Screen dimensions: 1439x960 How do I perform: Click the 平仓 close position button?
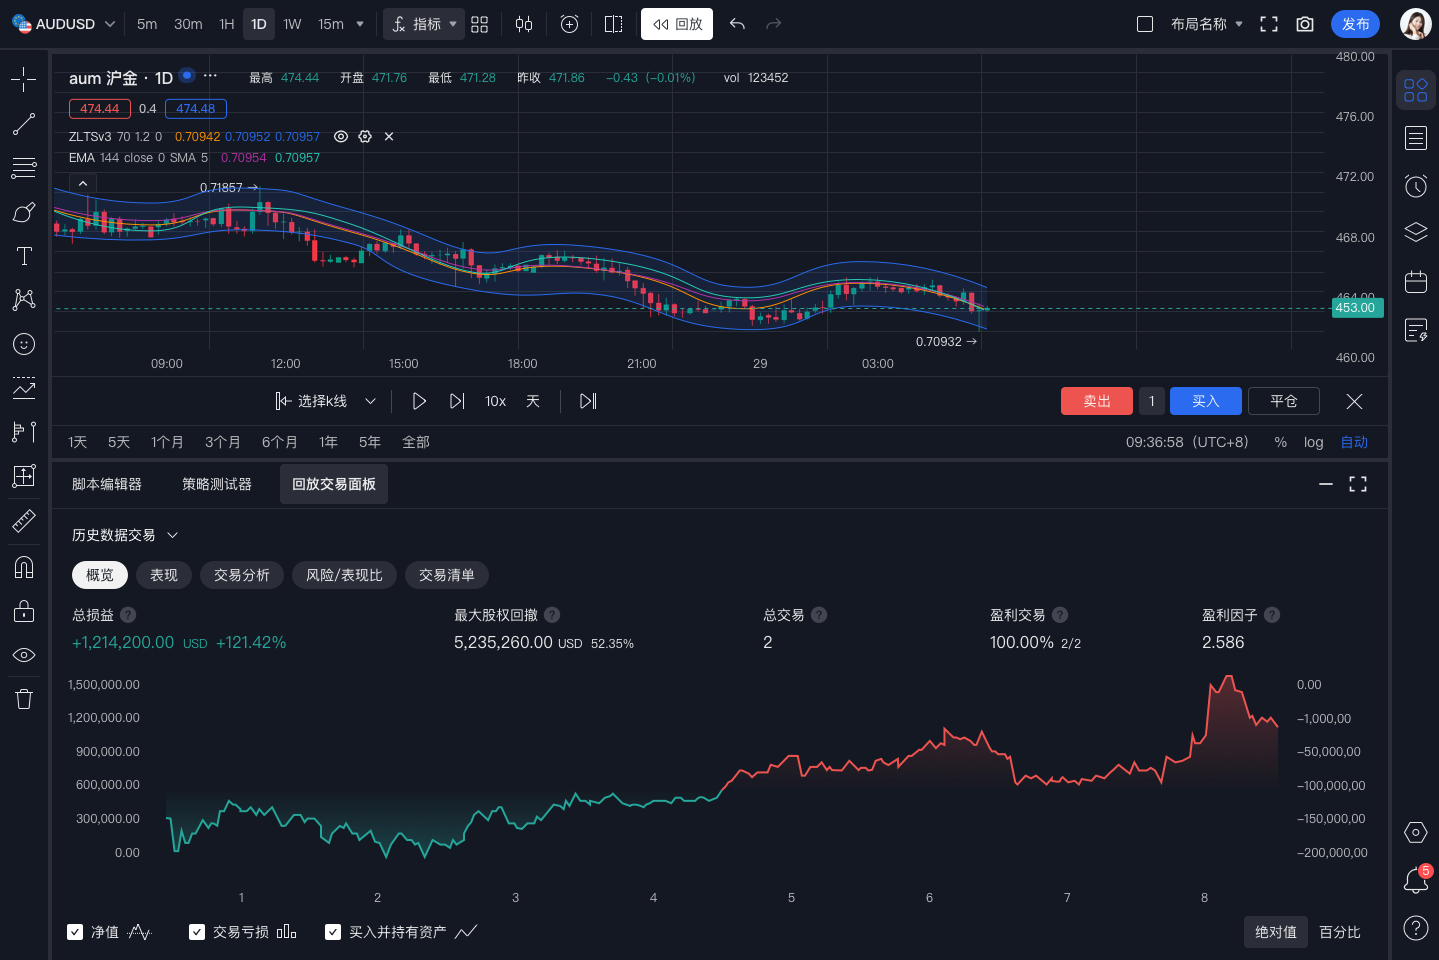coord(1284,401)
